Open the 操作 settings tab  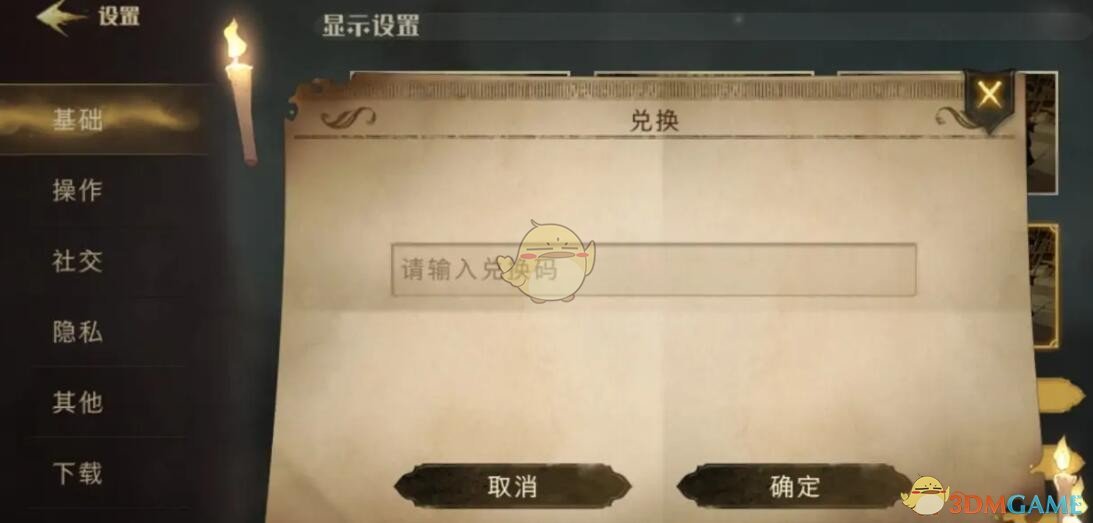point(77,190)
